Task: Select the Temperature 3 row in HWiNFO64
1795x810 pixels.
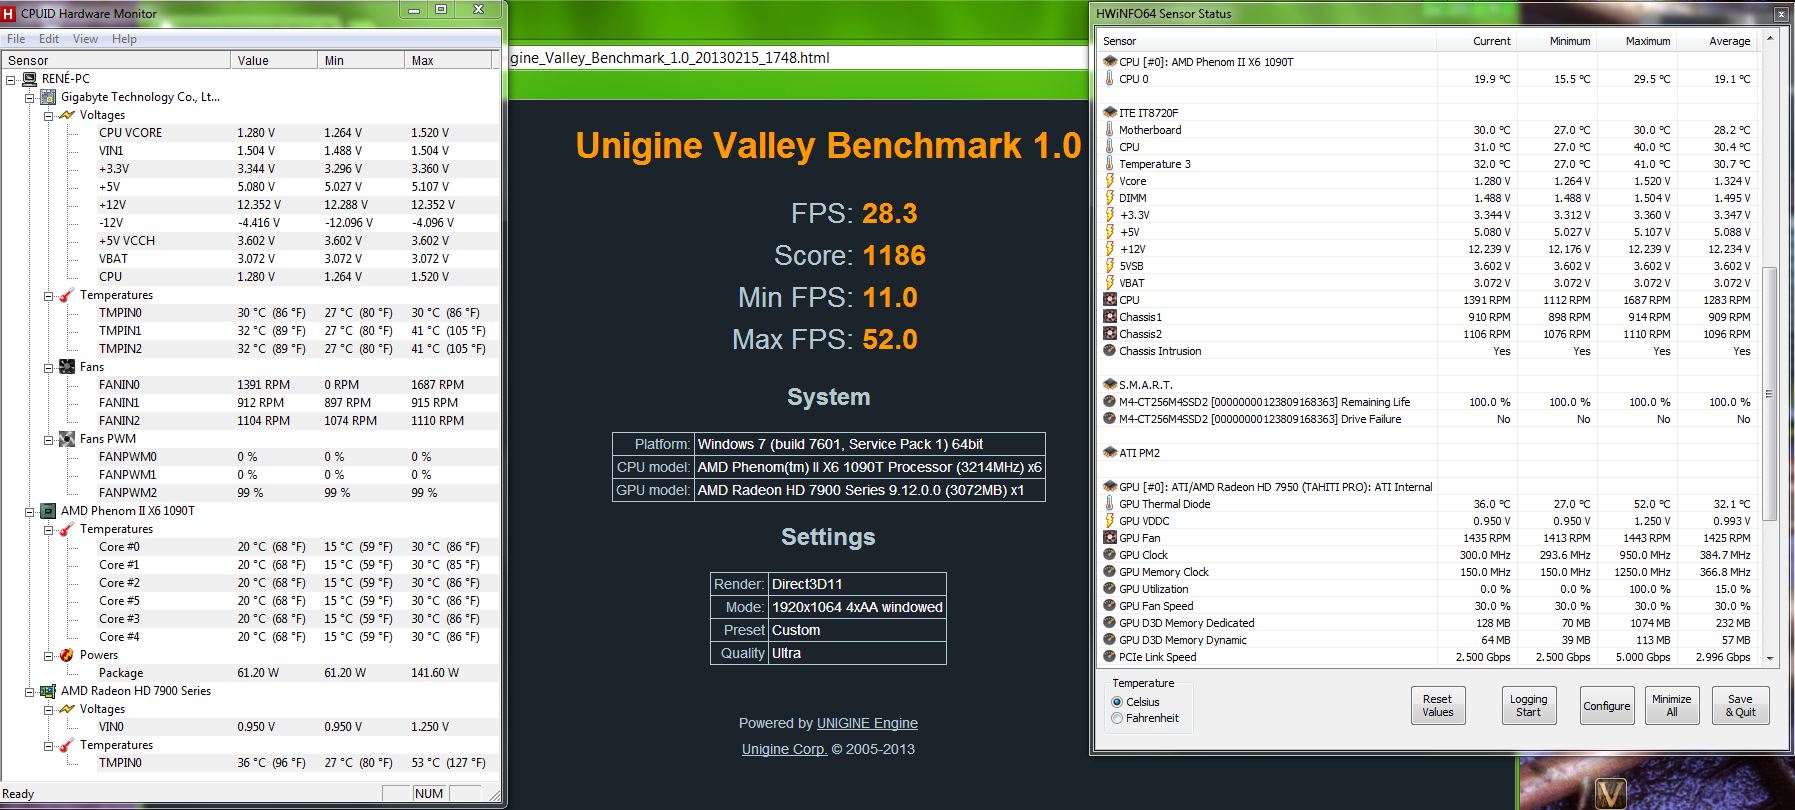Action: (x=1428, y=164)
